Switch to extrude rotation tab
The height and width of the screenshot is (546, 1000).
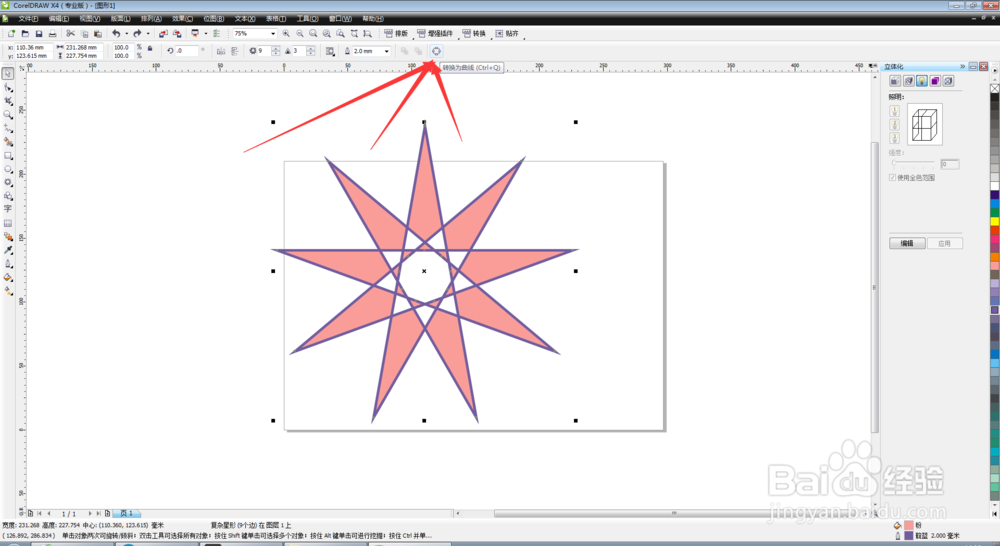908,81
